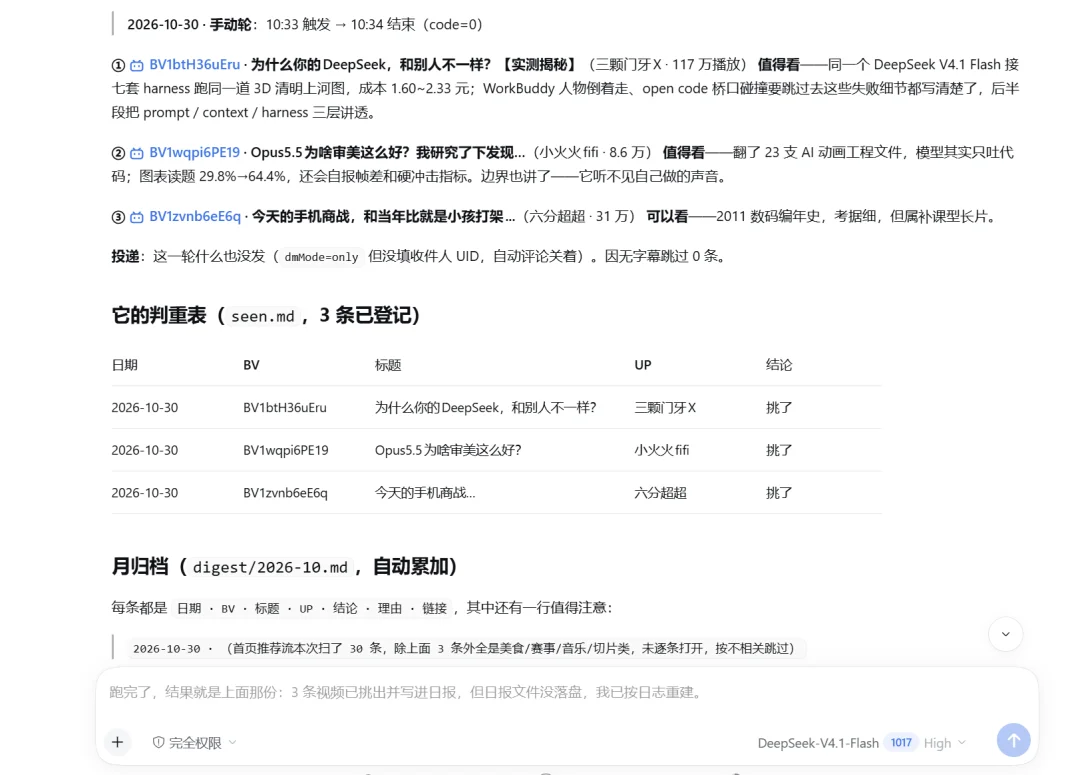The width and height of the screenshot is (1080, 775).
Task: Open the High effort level dropdown
Action: click(944, 743)
